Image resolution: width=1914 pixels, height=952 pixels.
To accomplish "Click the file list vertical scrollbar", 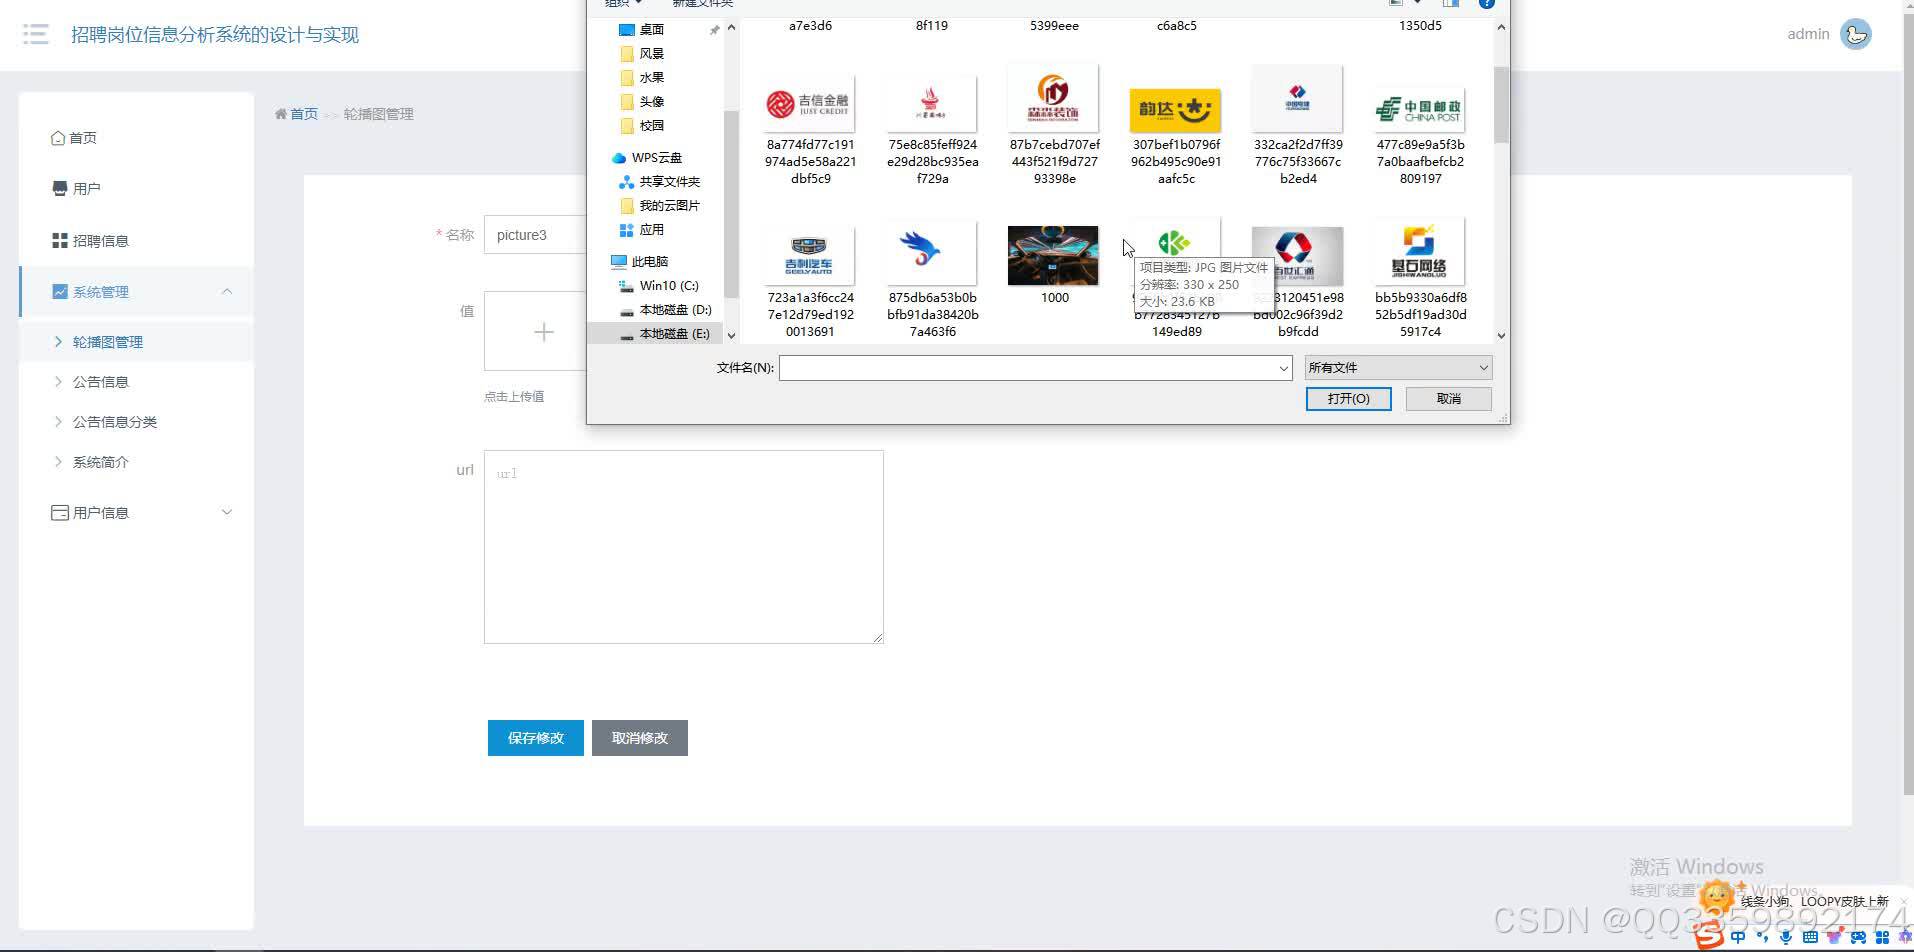I will pyautogui.click(x=1500, y=104).
